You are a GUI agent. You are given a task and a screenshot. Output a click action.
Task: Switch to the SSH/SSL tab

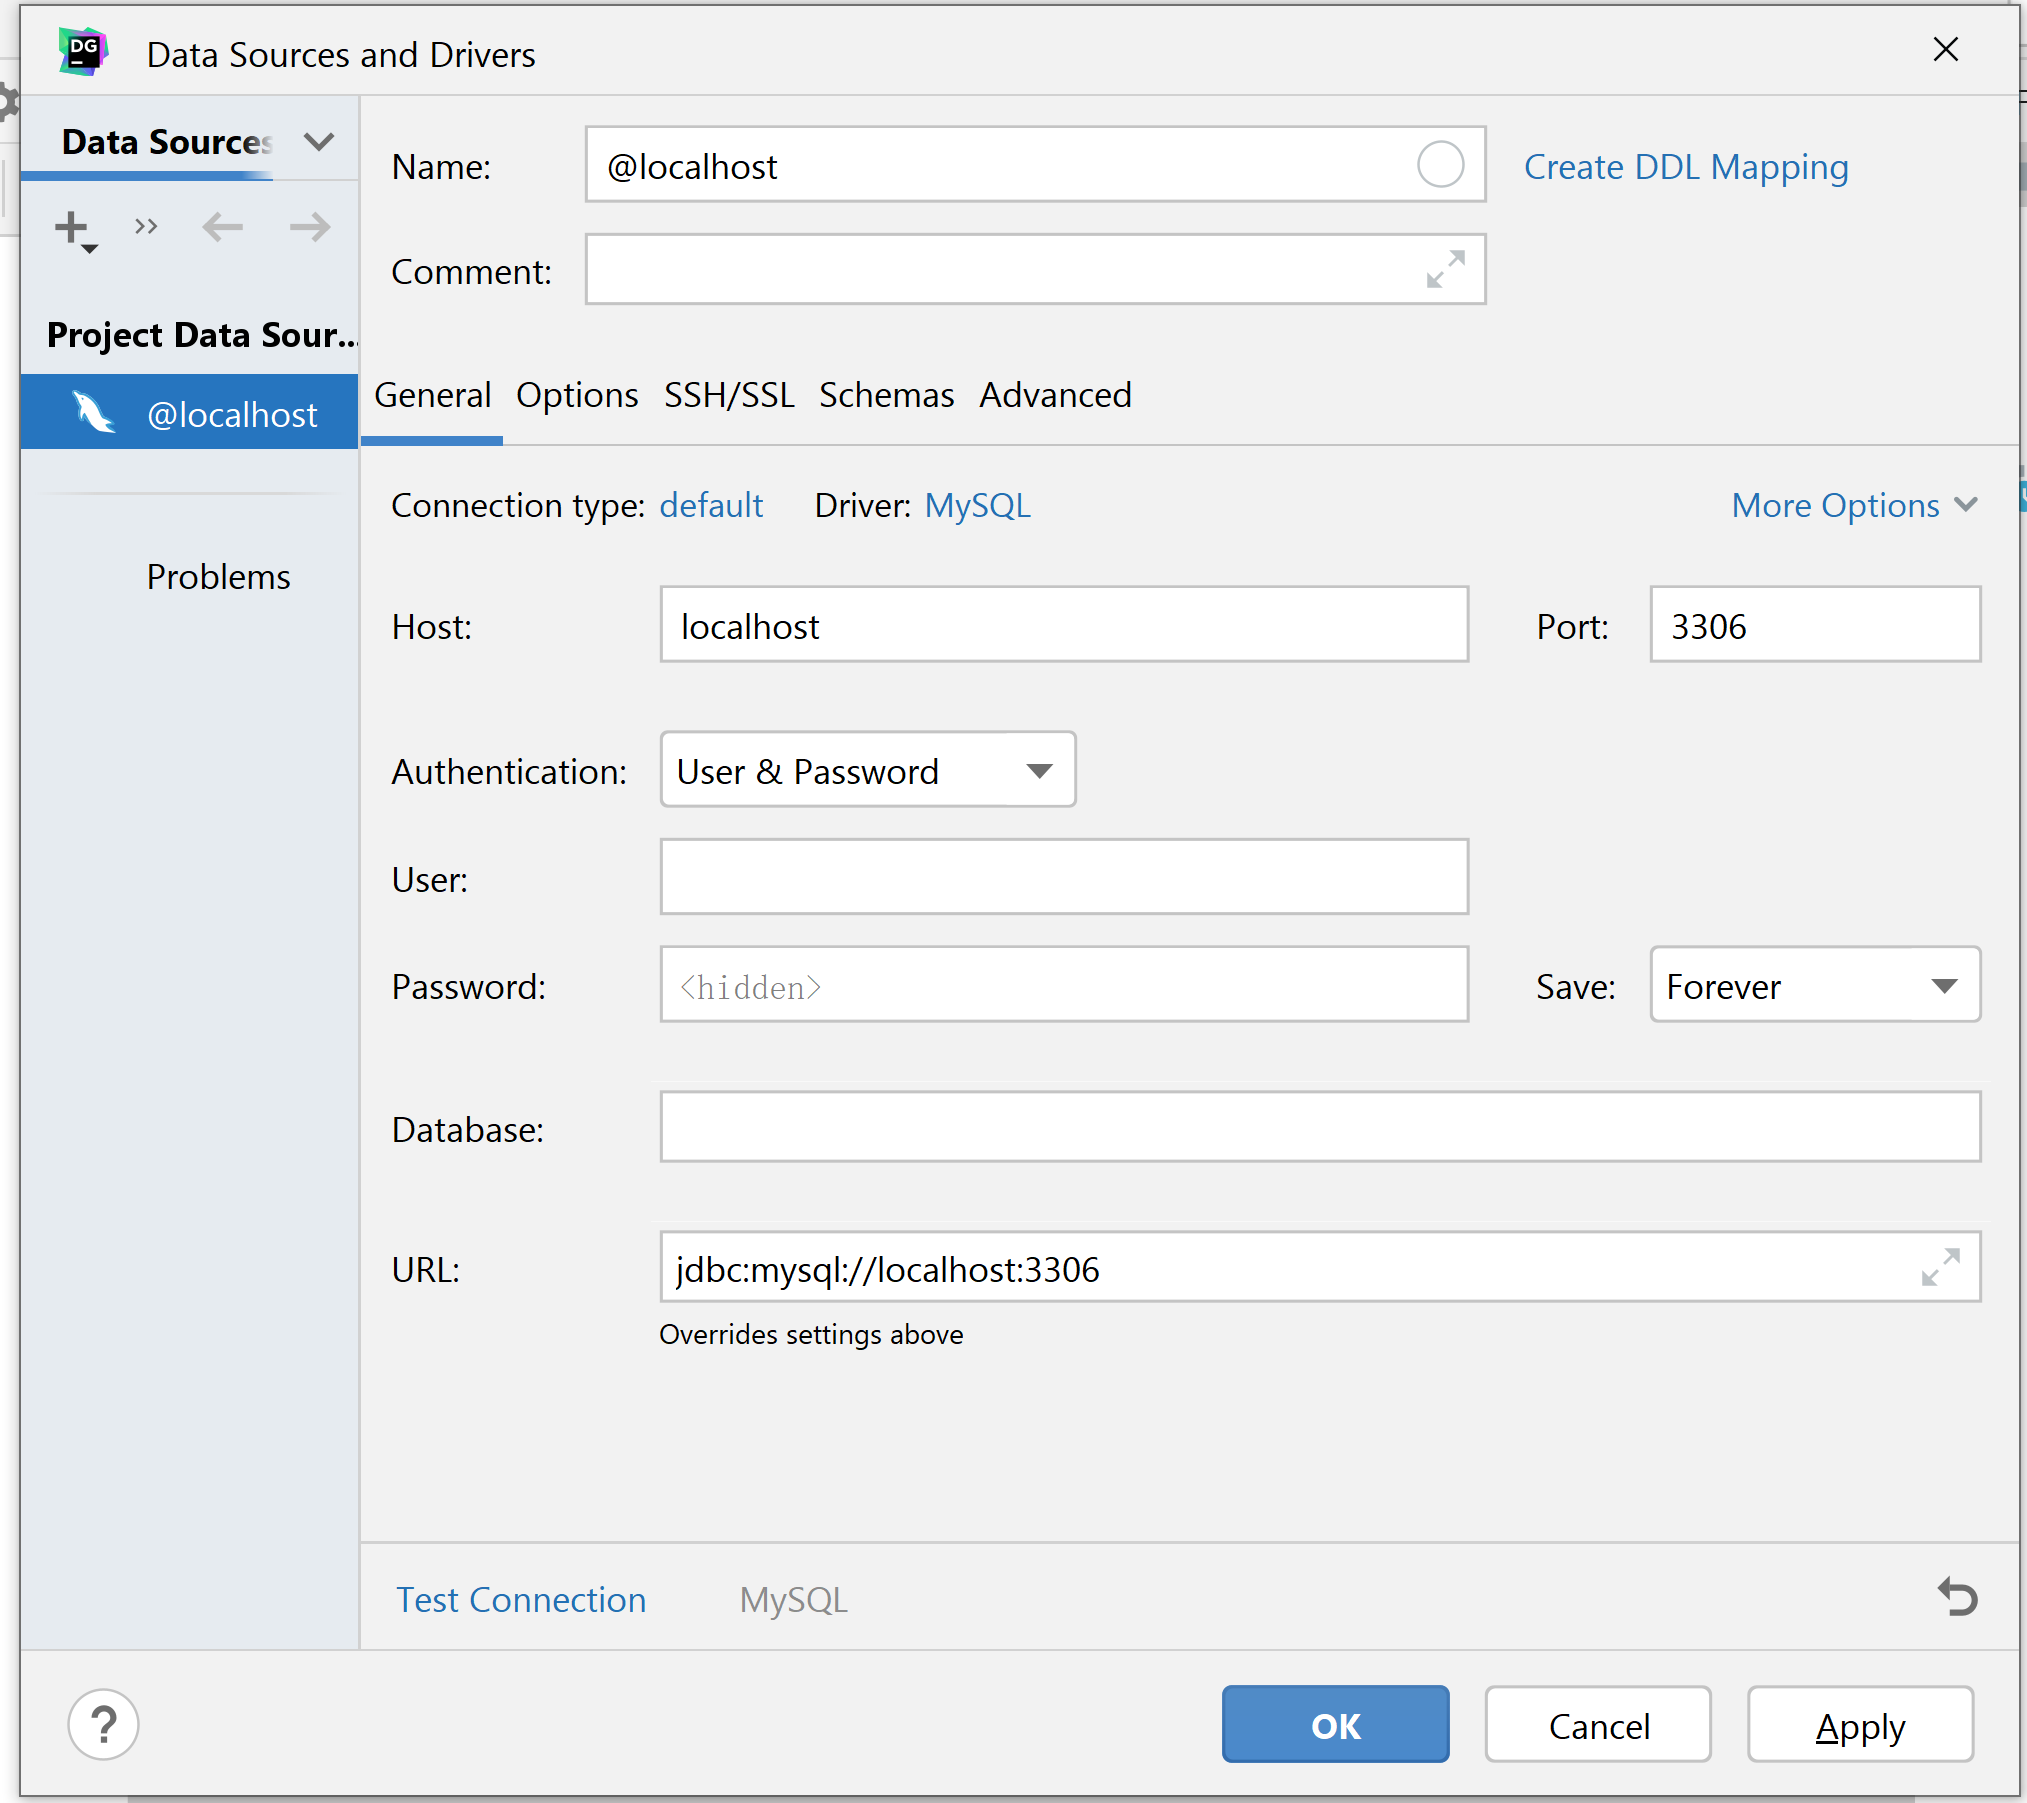[x=729, y=395]
